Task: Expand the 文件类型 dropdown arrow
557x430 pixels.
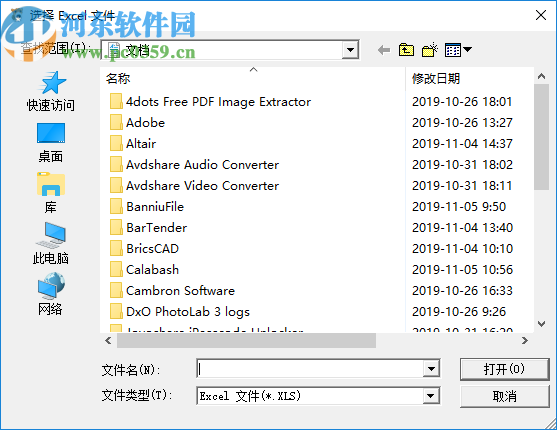Action: coord(431,396)
